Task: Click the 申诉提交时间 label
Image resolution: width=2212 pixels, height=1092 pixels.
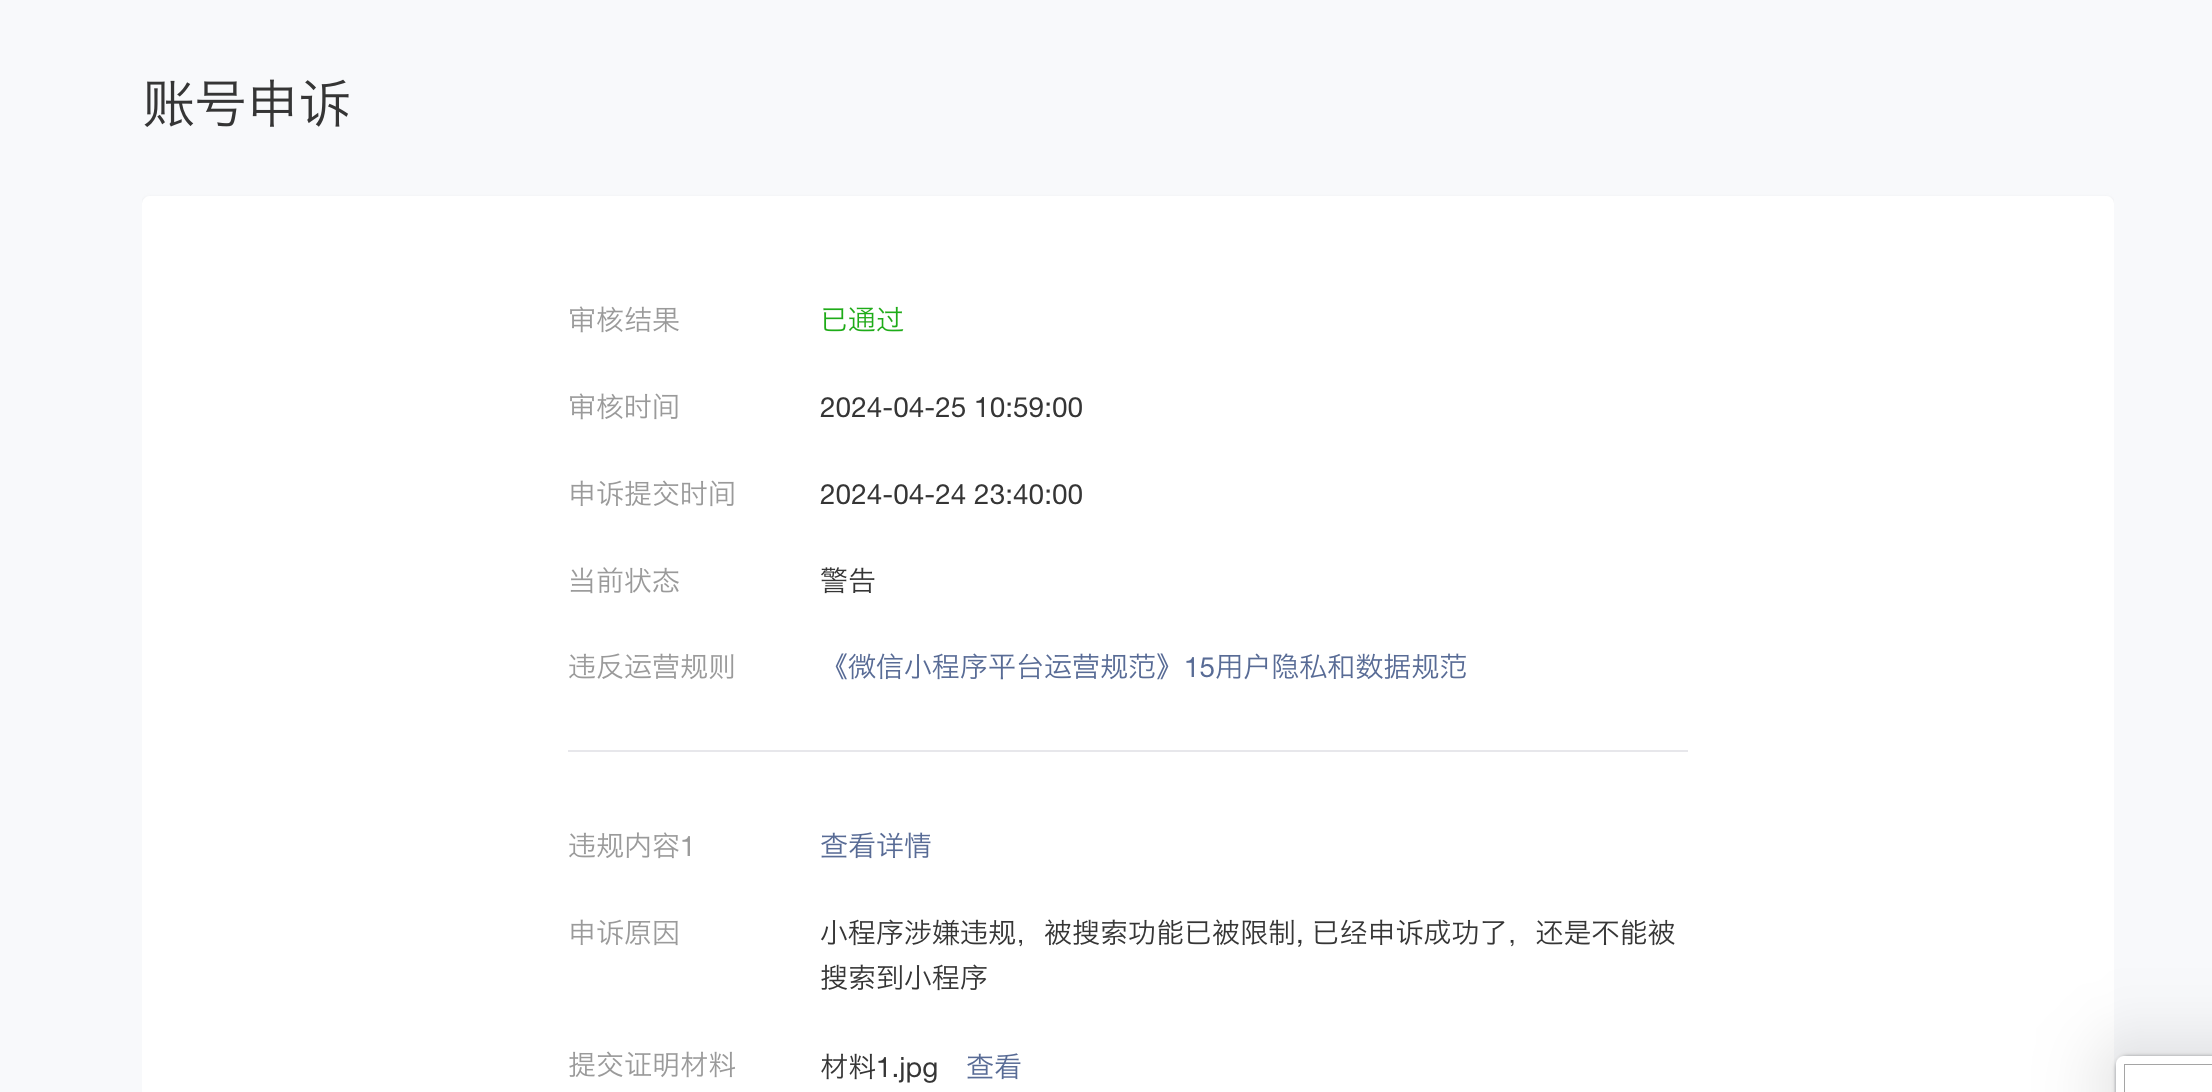Action: pos(651,494)
